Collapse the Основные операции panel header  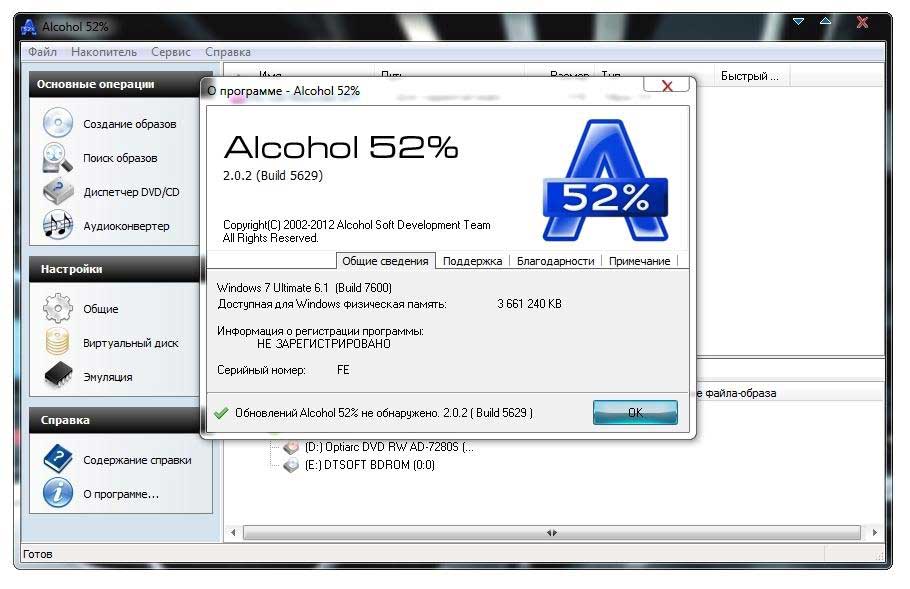coord(114,84)
